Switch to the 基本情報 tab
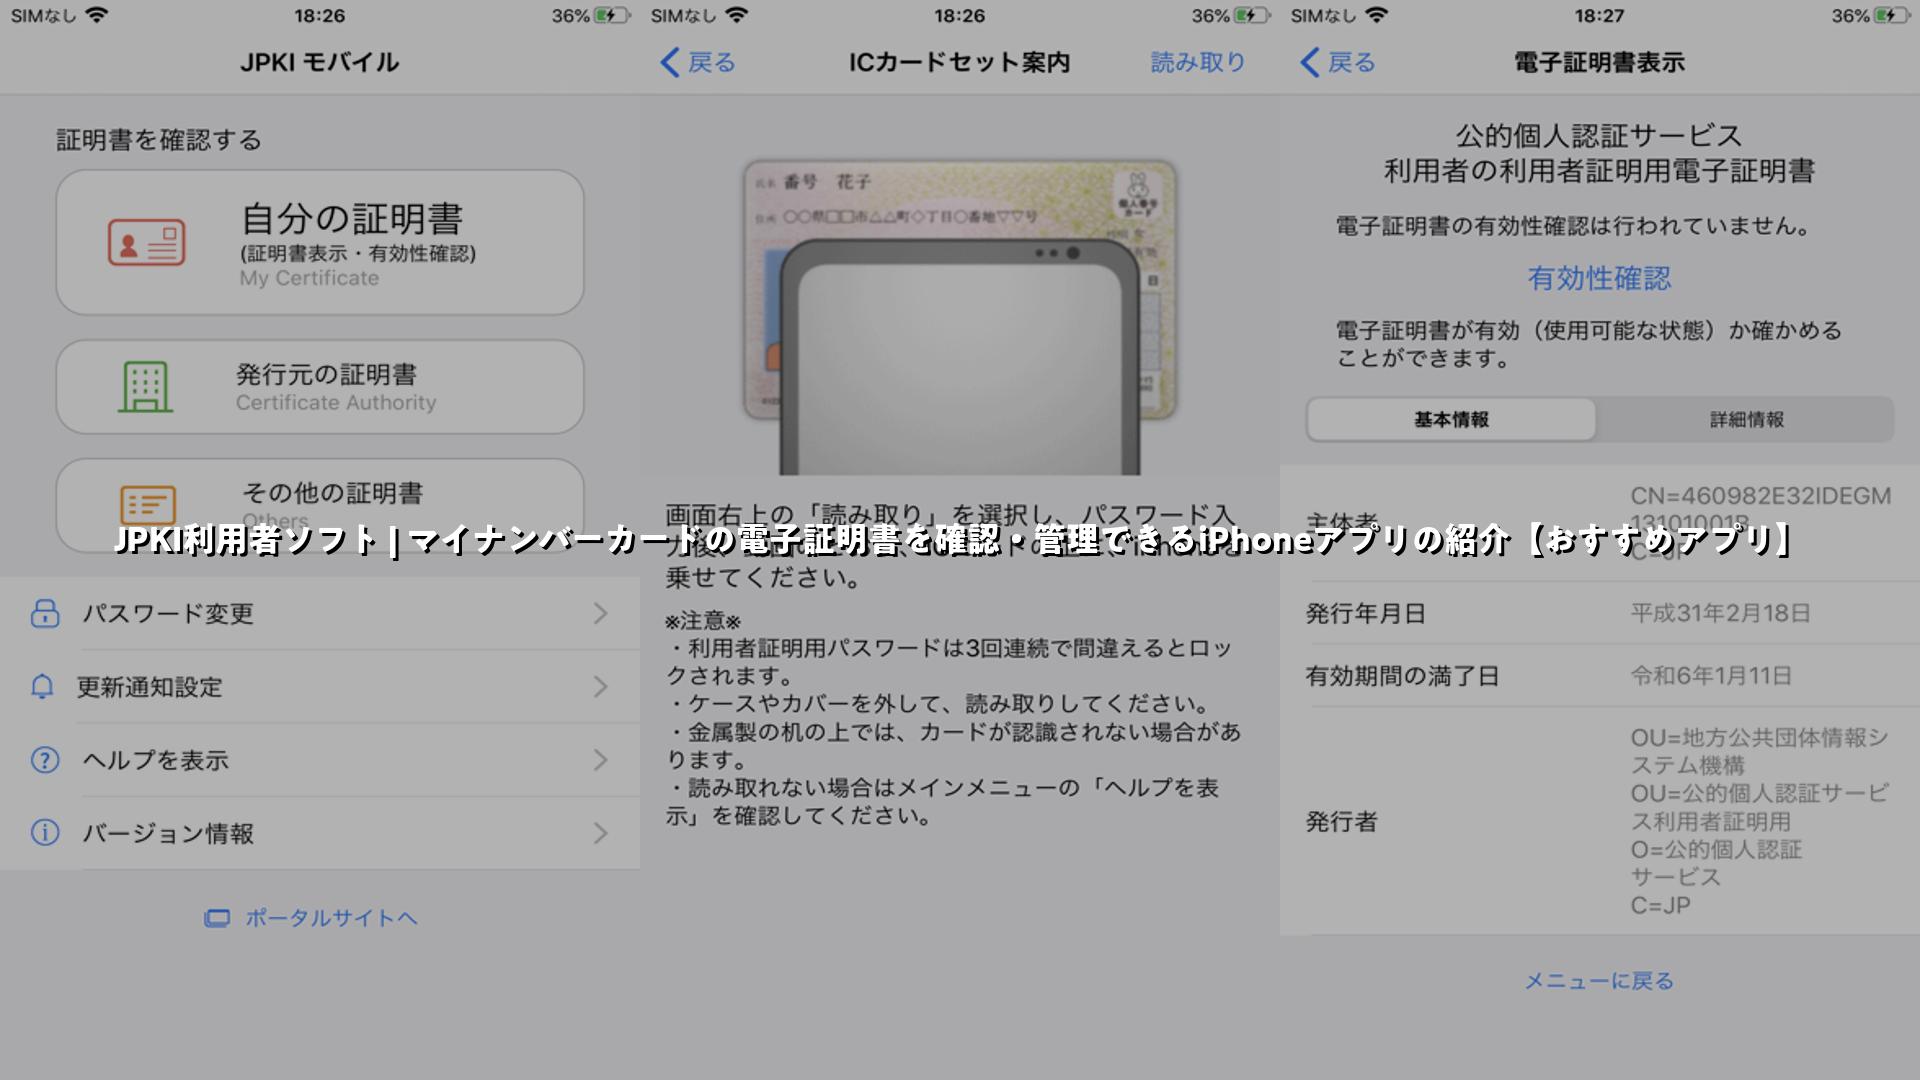The image size is (1920, 1080). coord(1451,420)
